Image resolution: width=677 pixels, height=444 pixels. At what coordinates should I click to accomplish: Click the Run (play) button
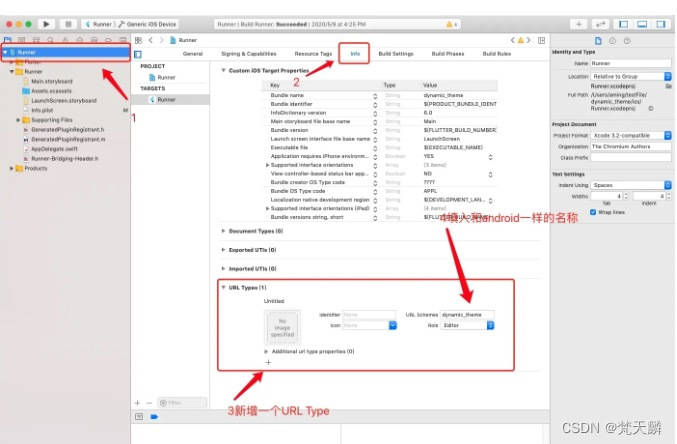tap(46, 24)
